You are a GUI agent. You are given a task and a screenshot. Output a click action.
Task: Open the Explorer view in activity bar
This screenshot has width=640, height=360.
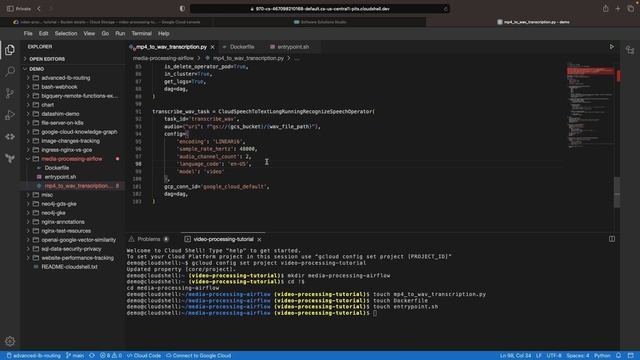tap(10, 50)
